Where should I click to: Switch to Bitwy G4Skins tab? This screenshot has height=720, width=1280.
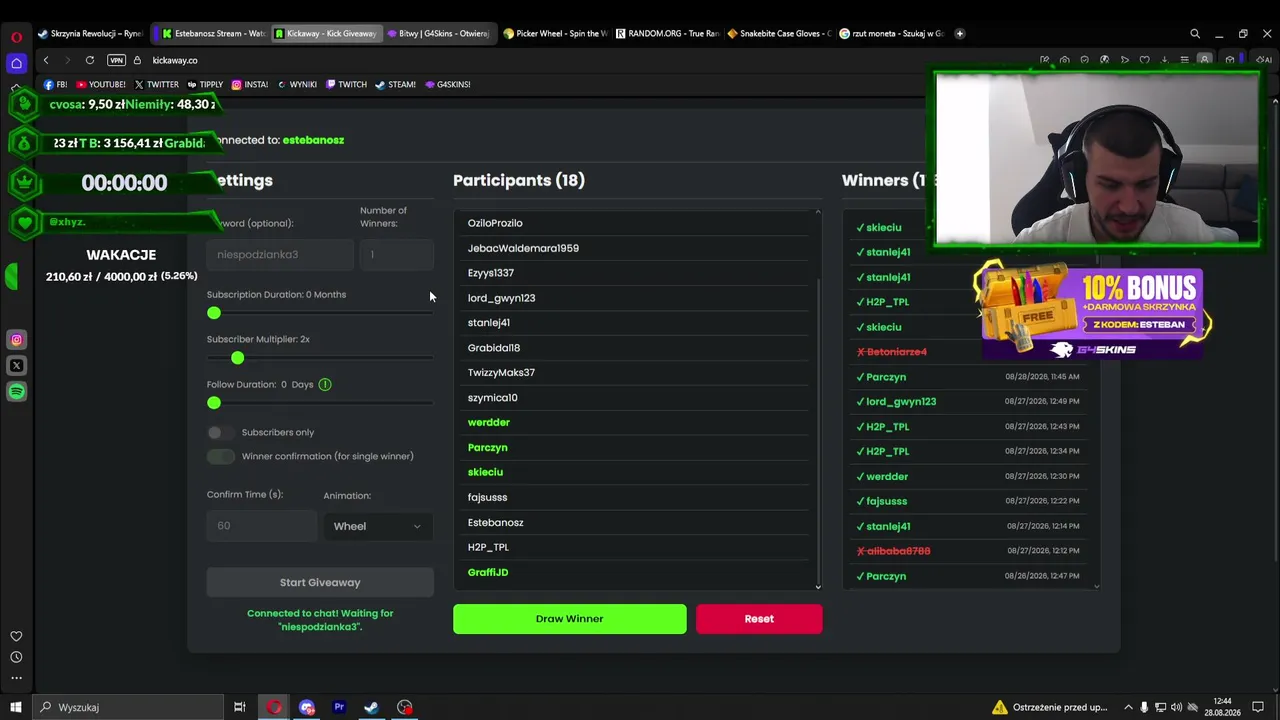[438, 33]
